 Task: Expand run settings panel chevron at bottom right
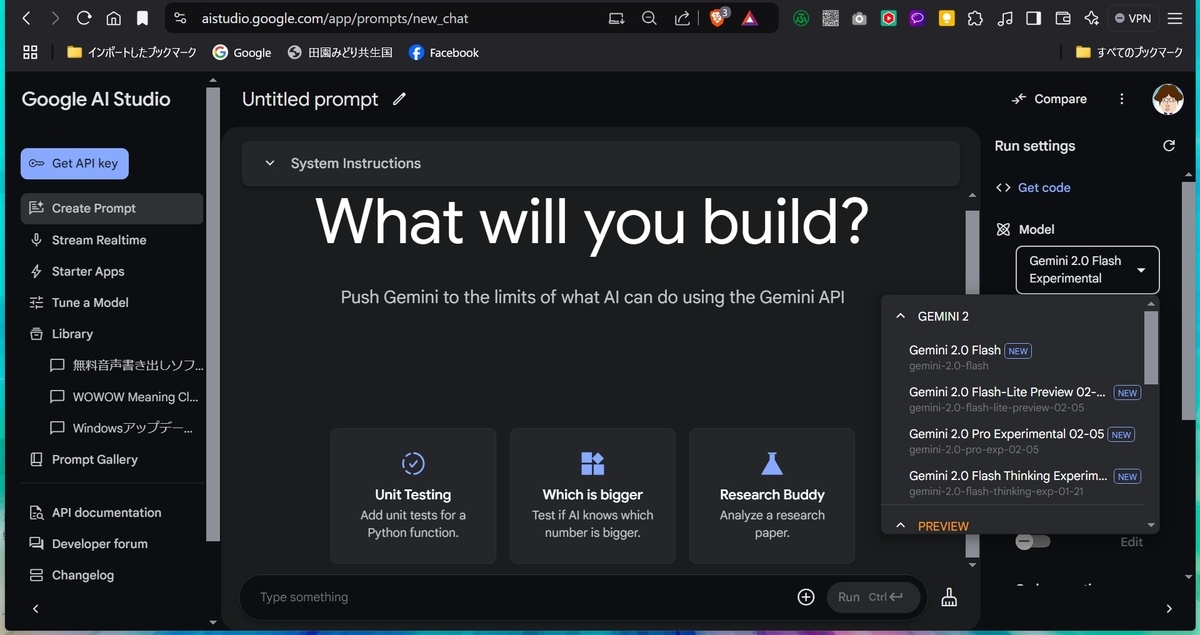click(1169, 608)
